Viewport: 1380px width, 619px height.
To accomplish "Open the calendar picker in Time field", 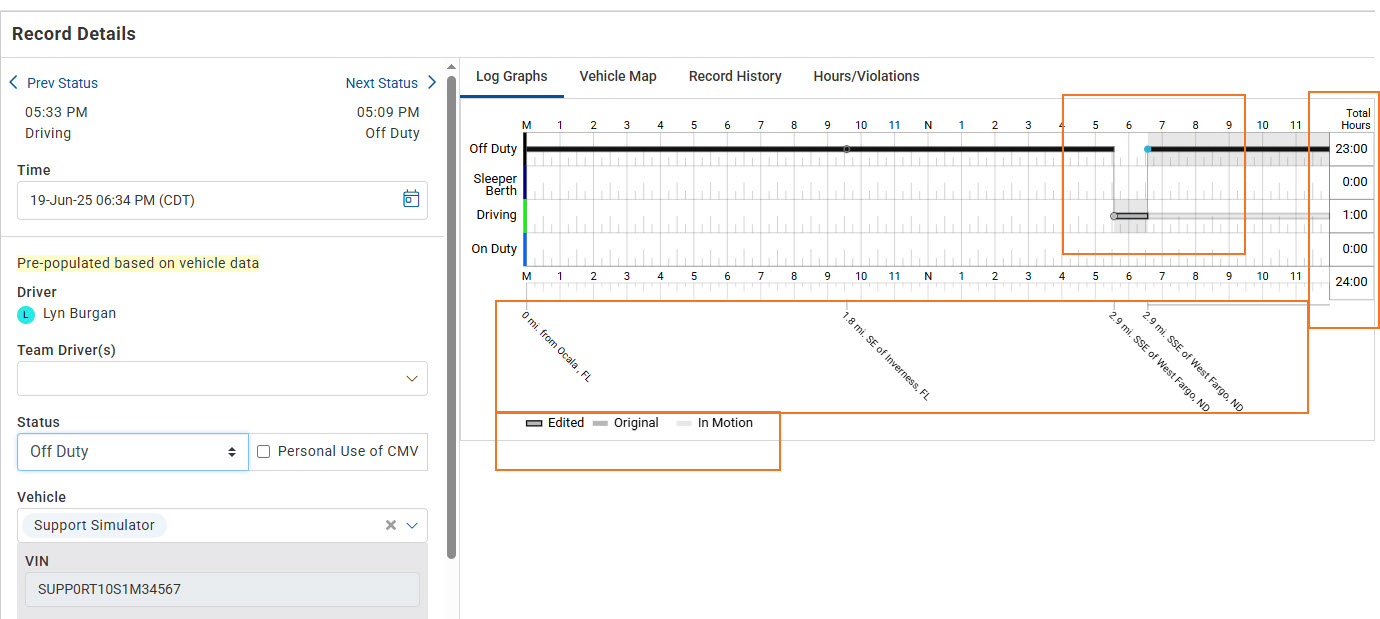I will tap(411, 199).
